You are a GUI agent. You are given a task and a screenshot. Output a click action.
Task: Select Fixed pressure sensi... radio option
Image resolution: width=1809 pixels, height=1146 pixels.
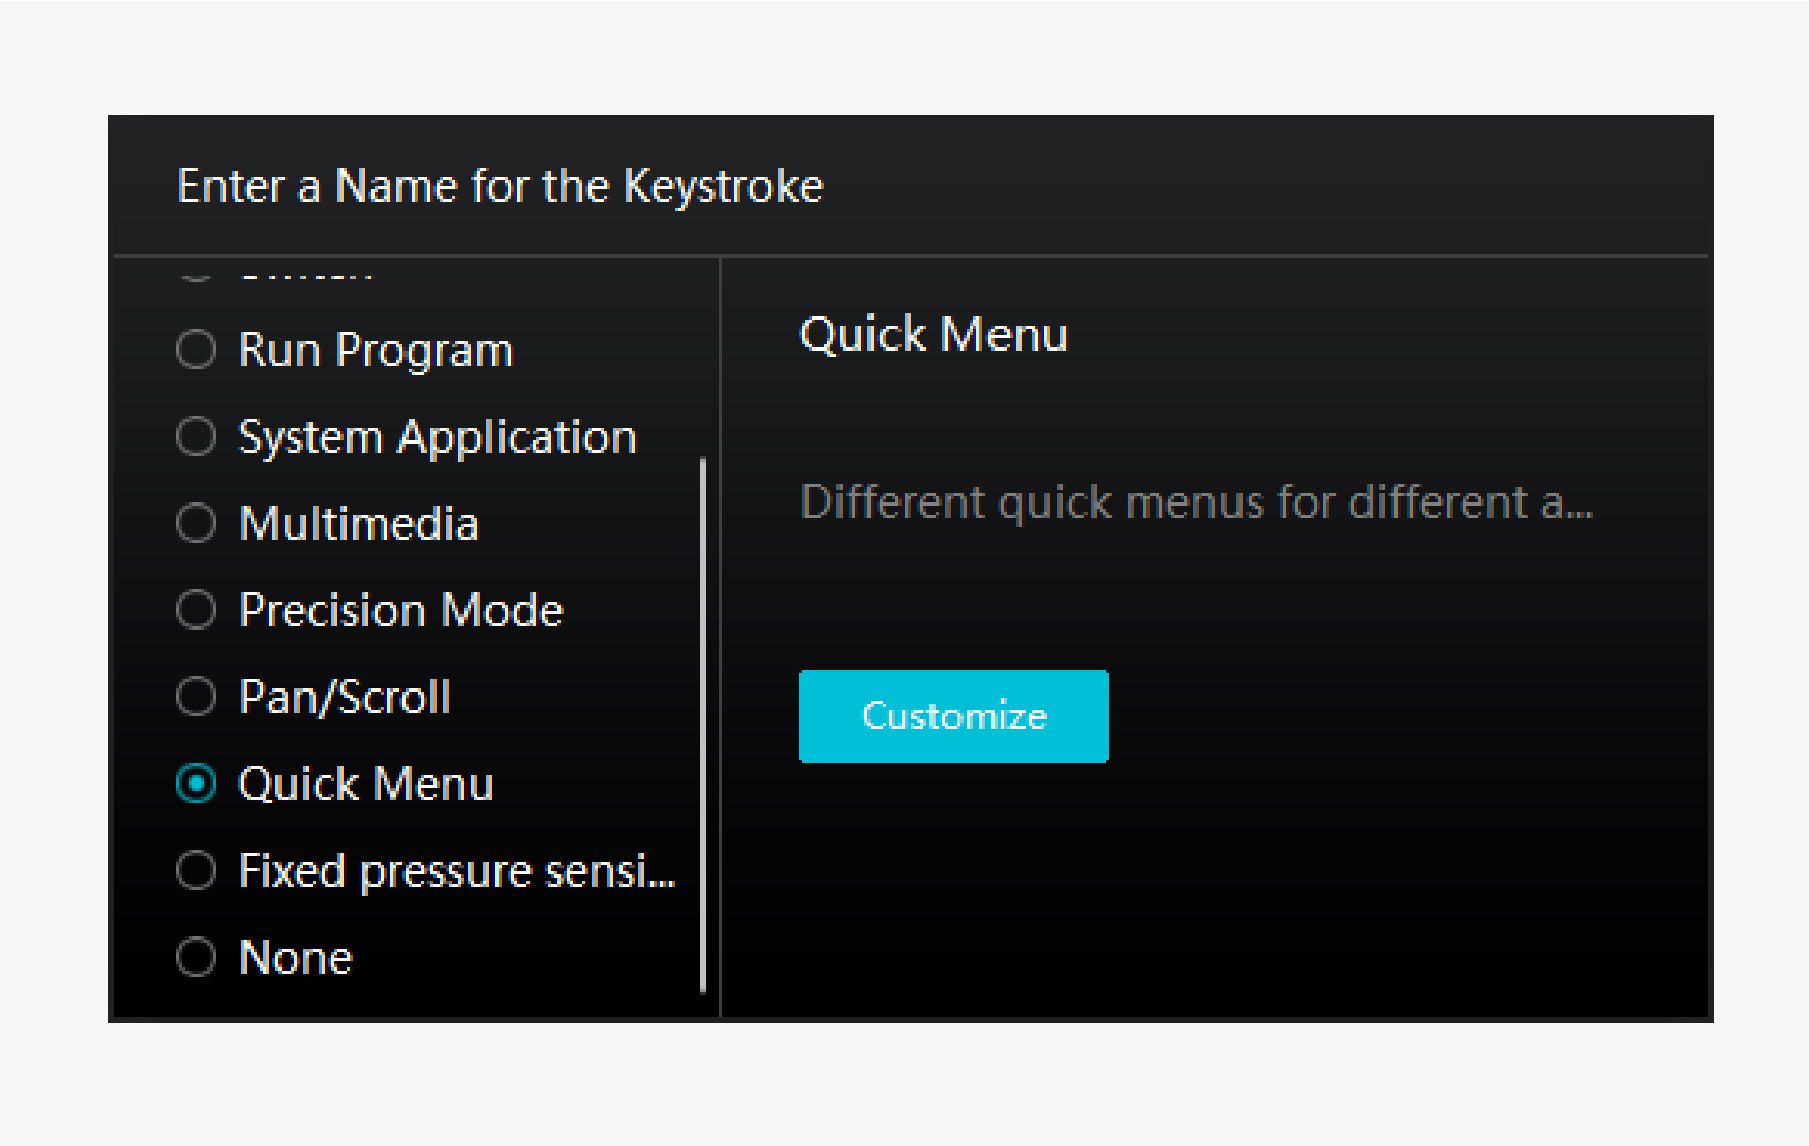tap(196, 871)
